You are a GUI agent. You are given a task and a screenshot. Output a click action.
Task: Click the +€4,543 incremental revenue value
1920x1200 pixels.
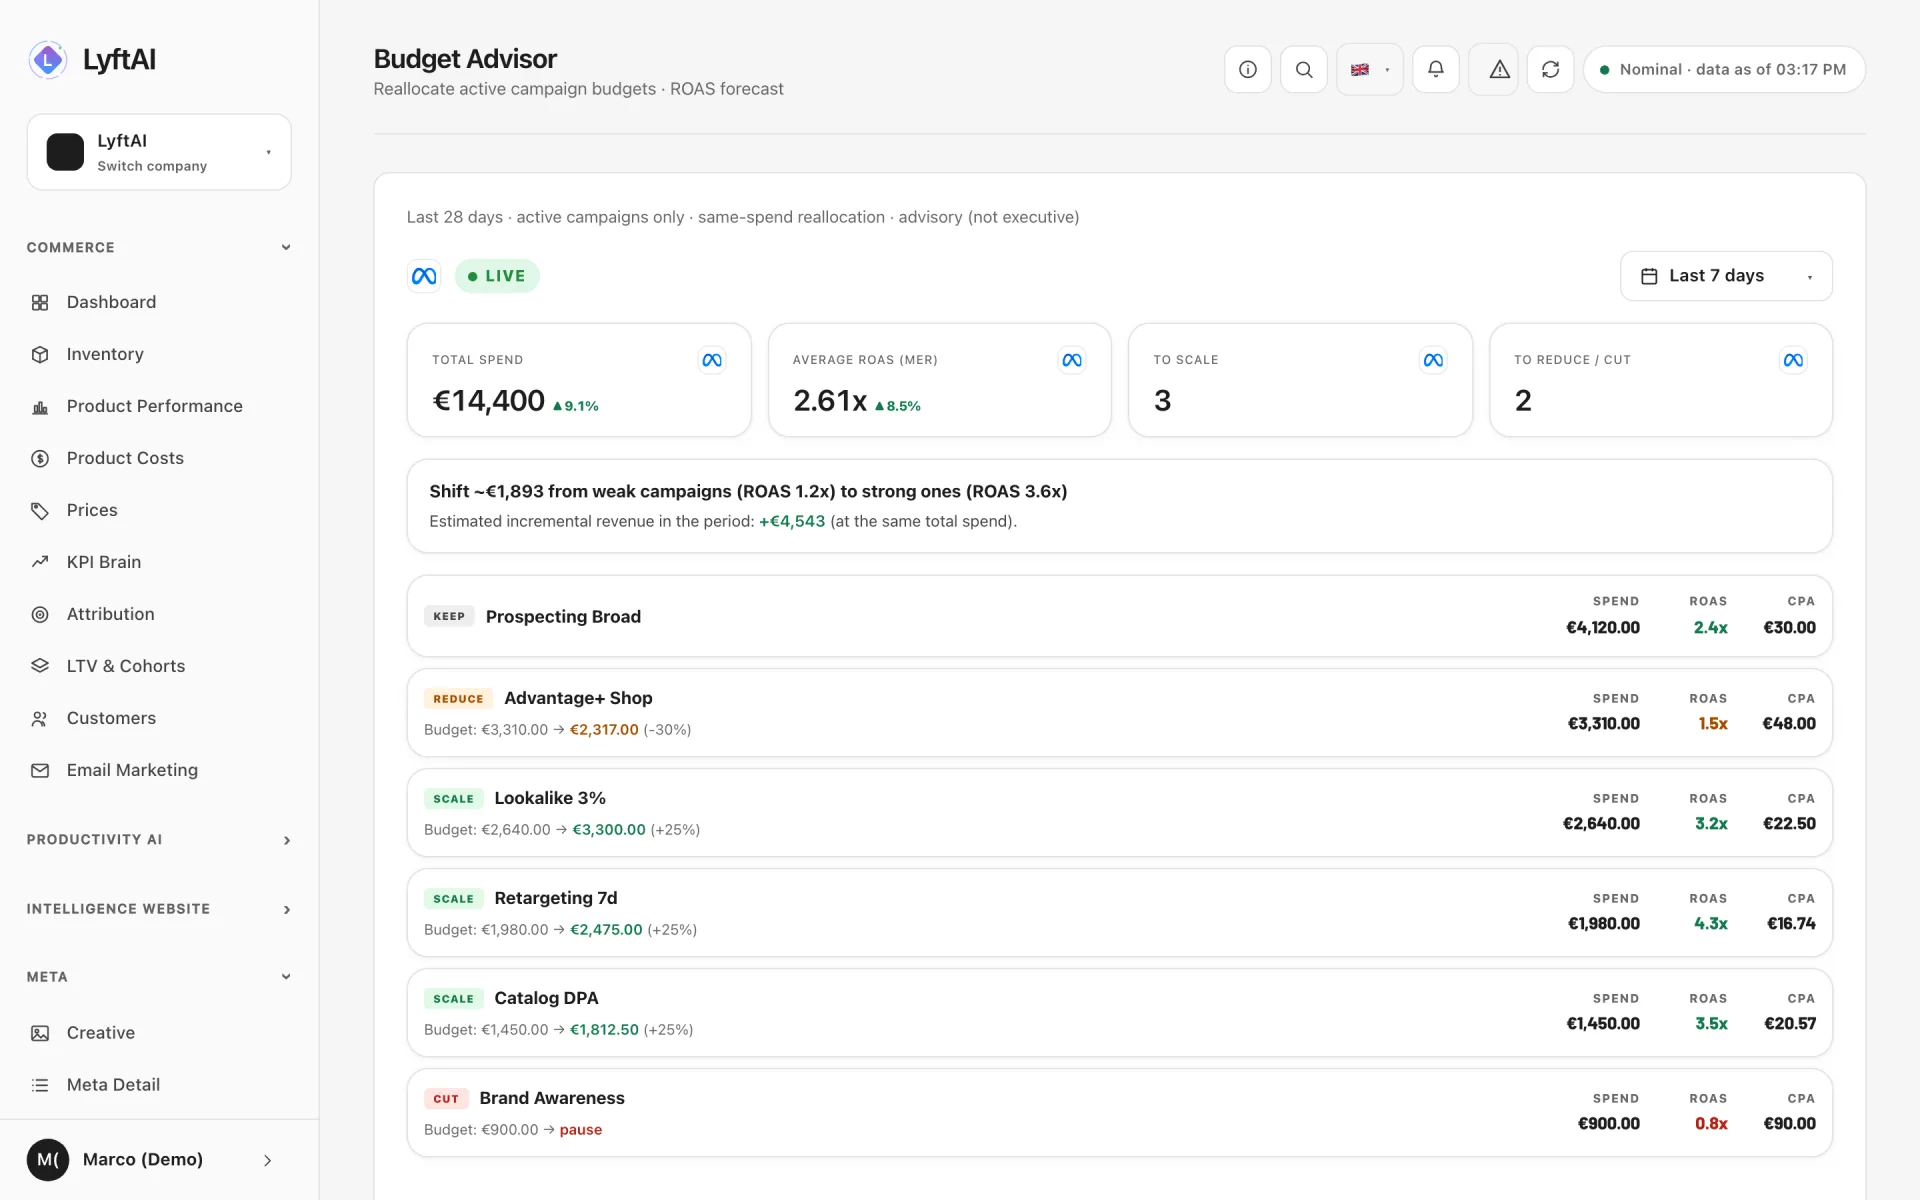[x=792, y=521]
